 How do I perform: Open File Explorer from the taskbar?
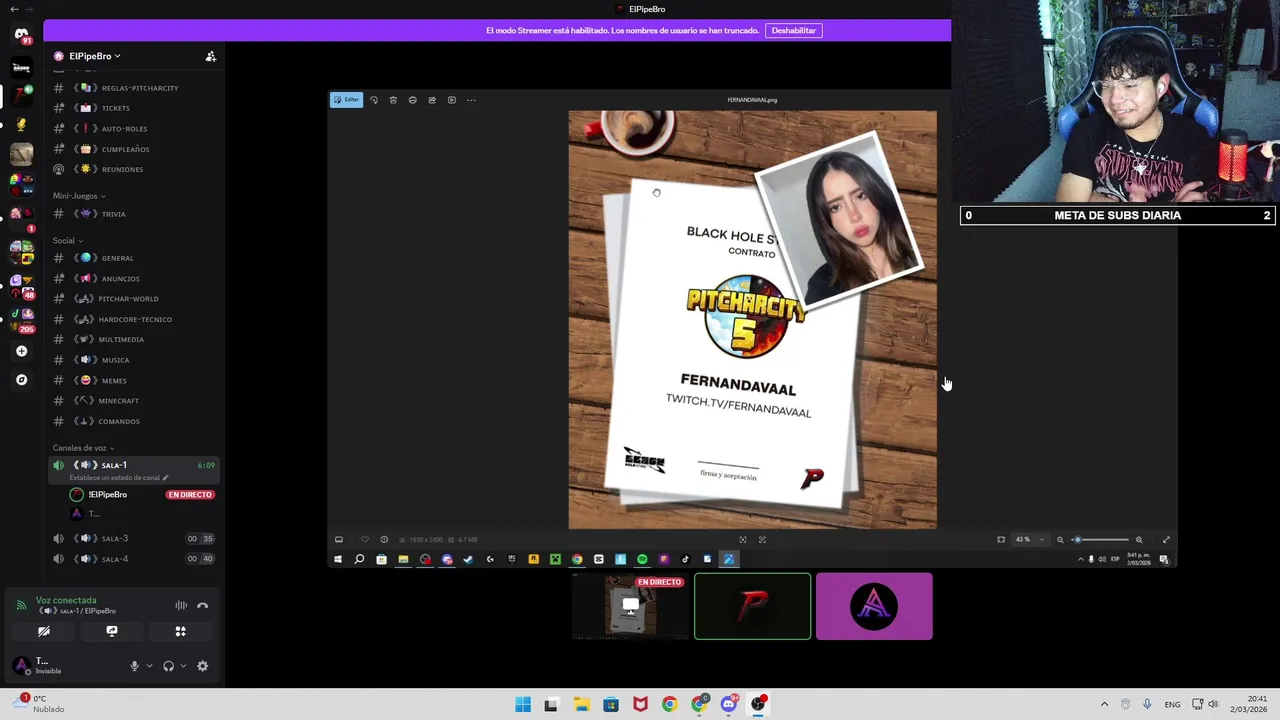581,704
